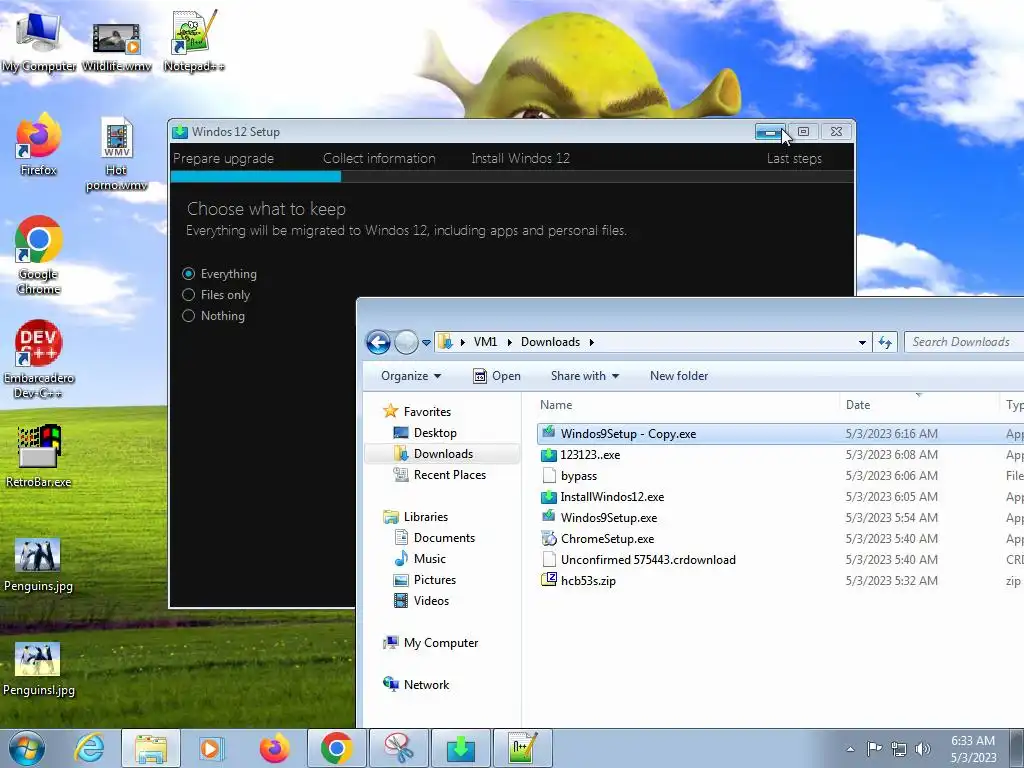Open the Share with dropdown
Screen dimensions: 1024x768
584,376
